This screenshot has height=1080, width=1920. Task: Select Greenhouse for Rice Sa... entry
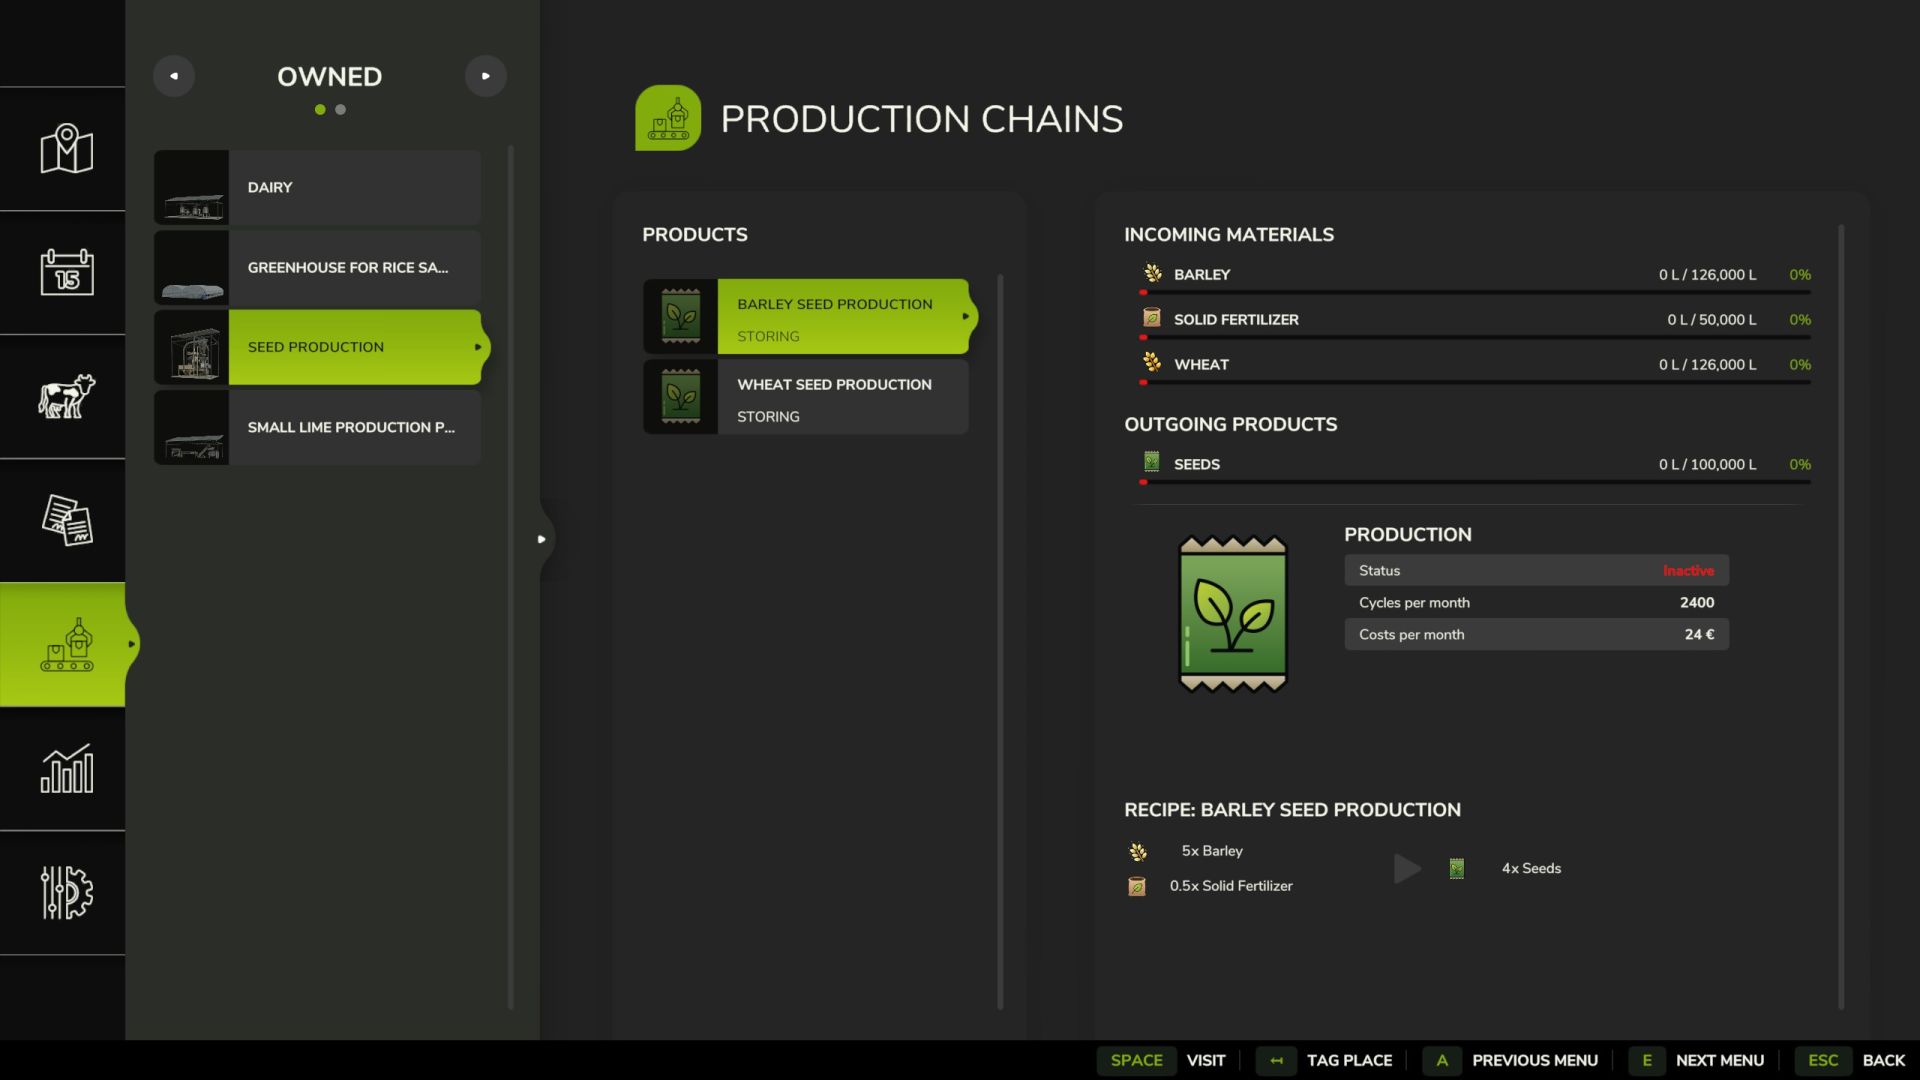click(x=317, y=267)
